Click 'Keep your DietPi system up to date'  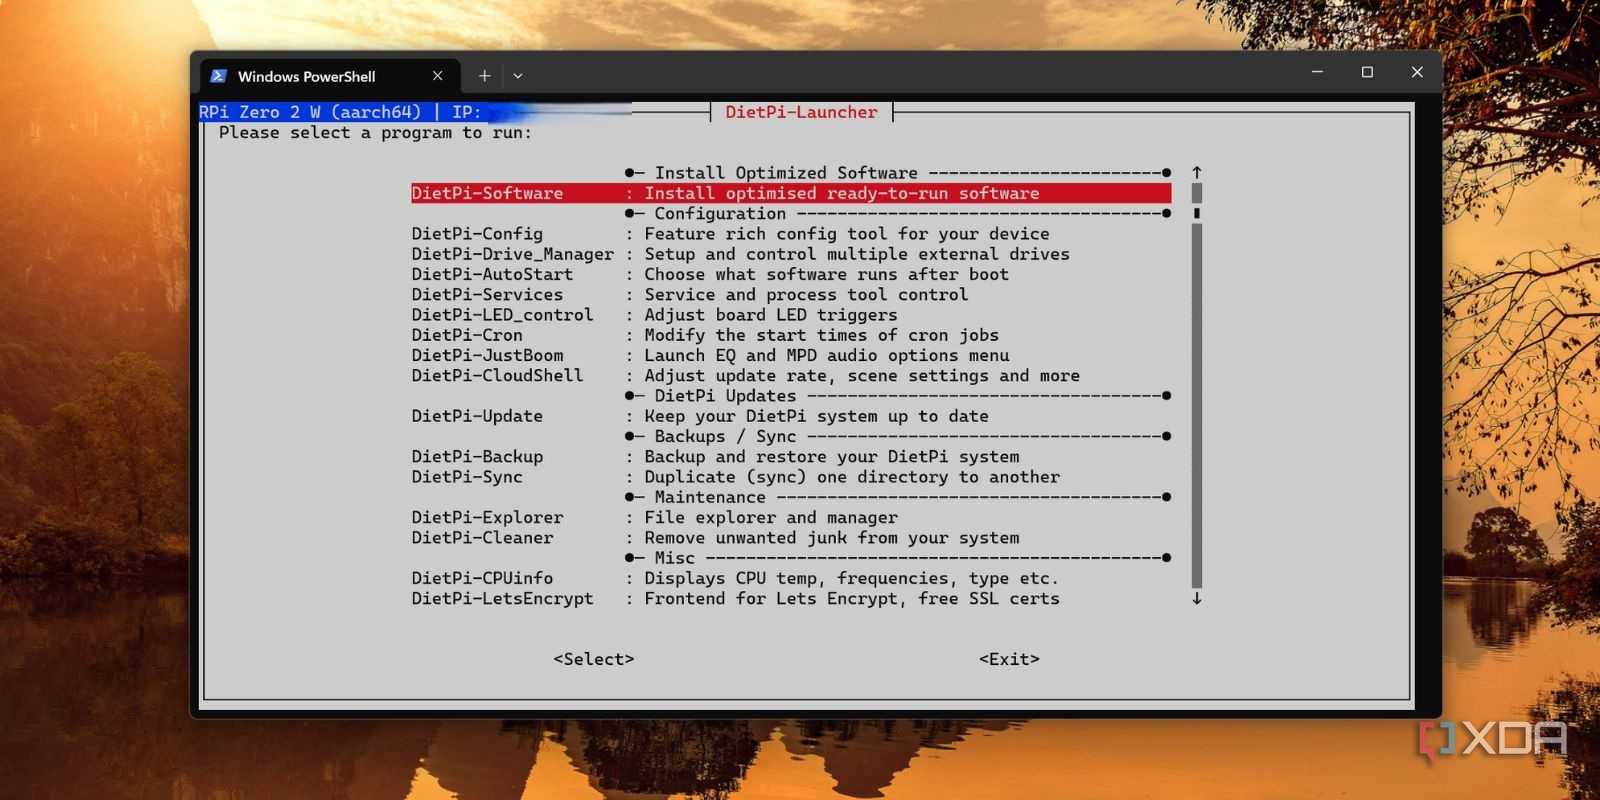click(x=816, y=416)
